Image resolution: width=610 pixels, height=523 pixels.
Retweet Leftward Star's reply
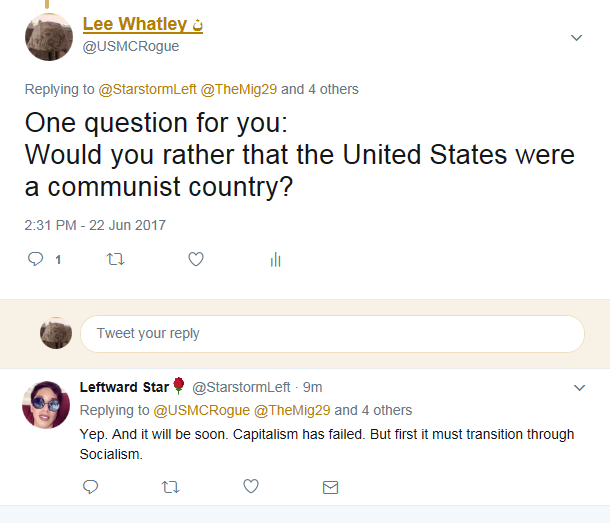(170, 487)
